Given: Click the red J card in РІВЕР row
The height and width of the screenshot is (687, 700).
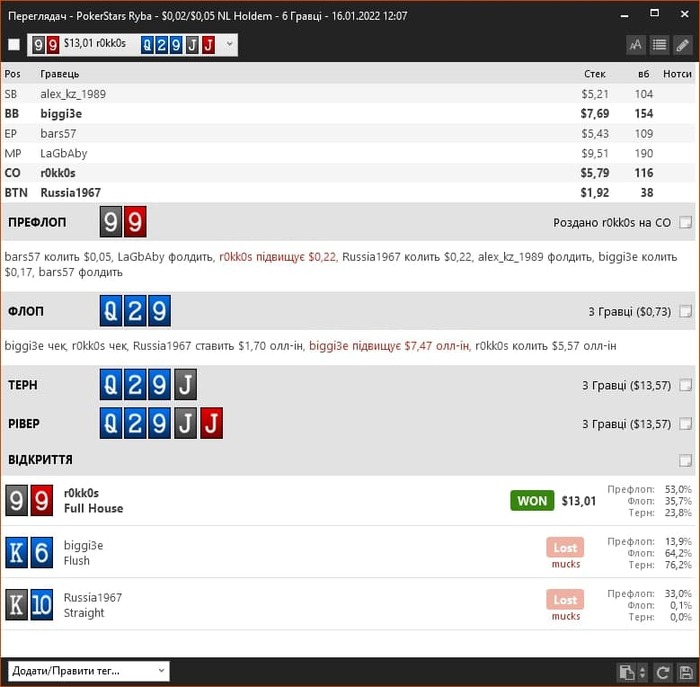Looking at the screenshot, I should click(x=211, y=423).
